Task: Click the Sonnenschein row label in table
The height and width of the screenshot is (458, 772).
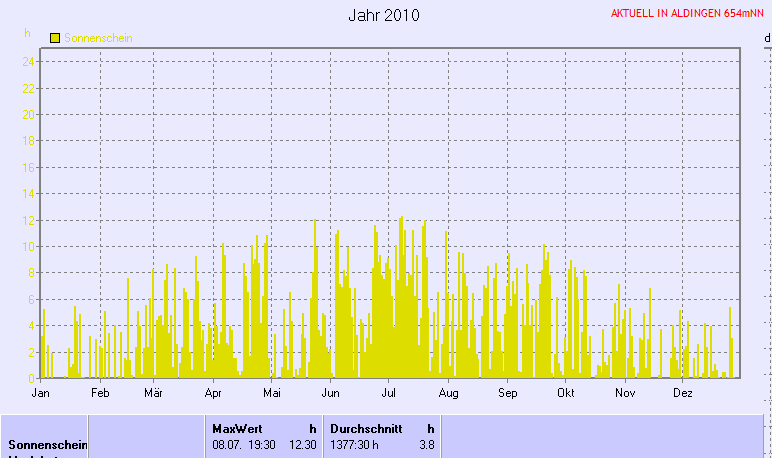Action: click(45, 444)
